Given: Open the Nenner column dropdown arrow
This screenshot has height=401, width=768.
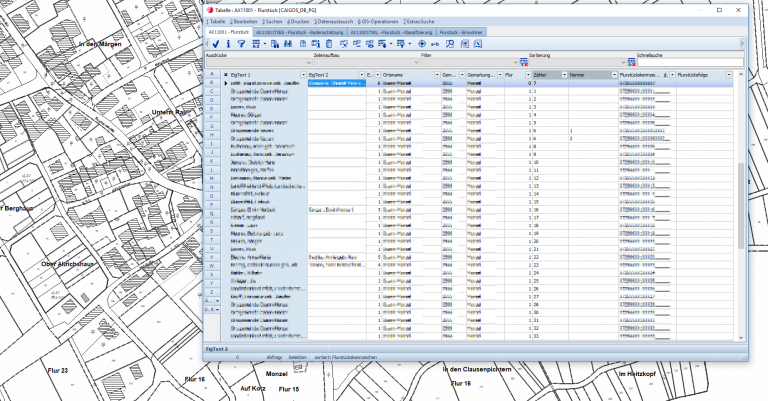Looking at the screenshot, I should [x=614, y=75].
